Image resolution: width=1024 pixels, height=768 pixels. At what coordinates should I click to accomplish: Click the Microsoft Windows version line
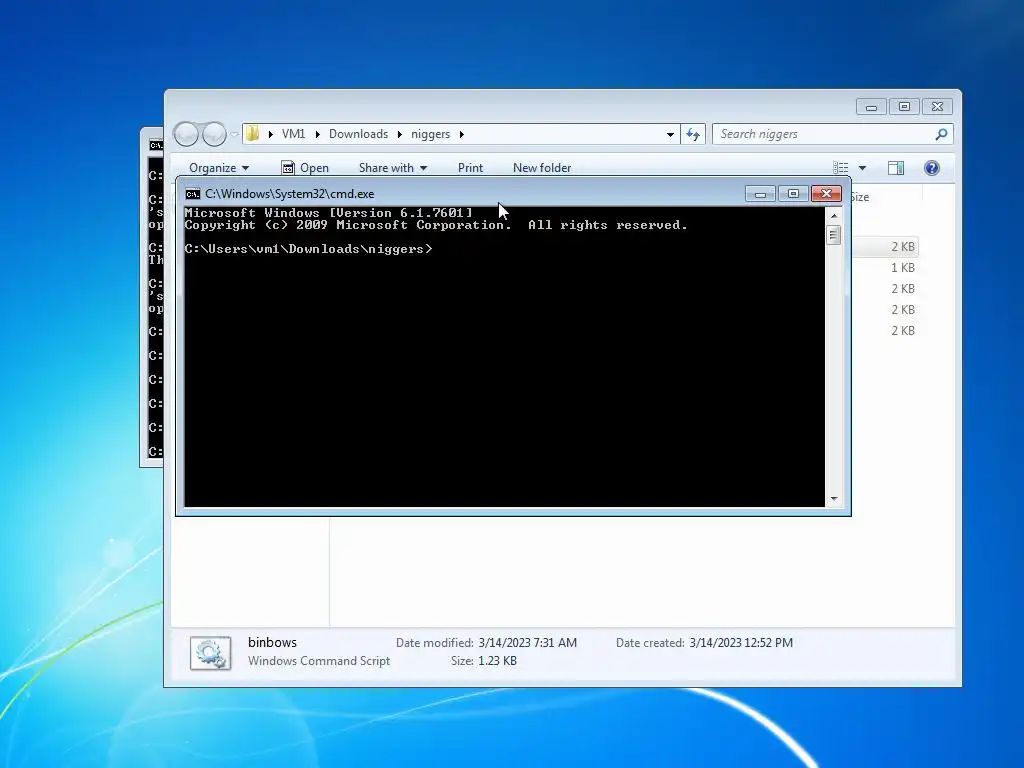(328, 213)
